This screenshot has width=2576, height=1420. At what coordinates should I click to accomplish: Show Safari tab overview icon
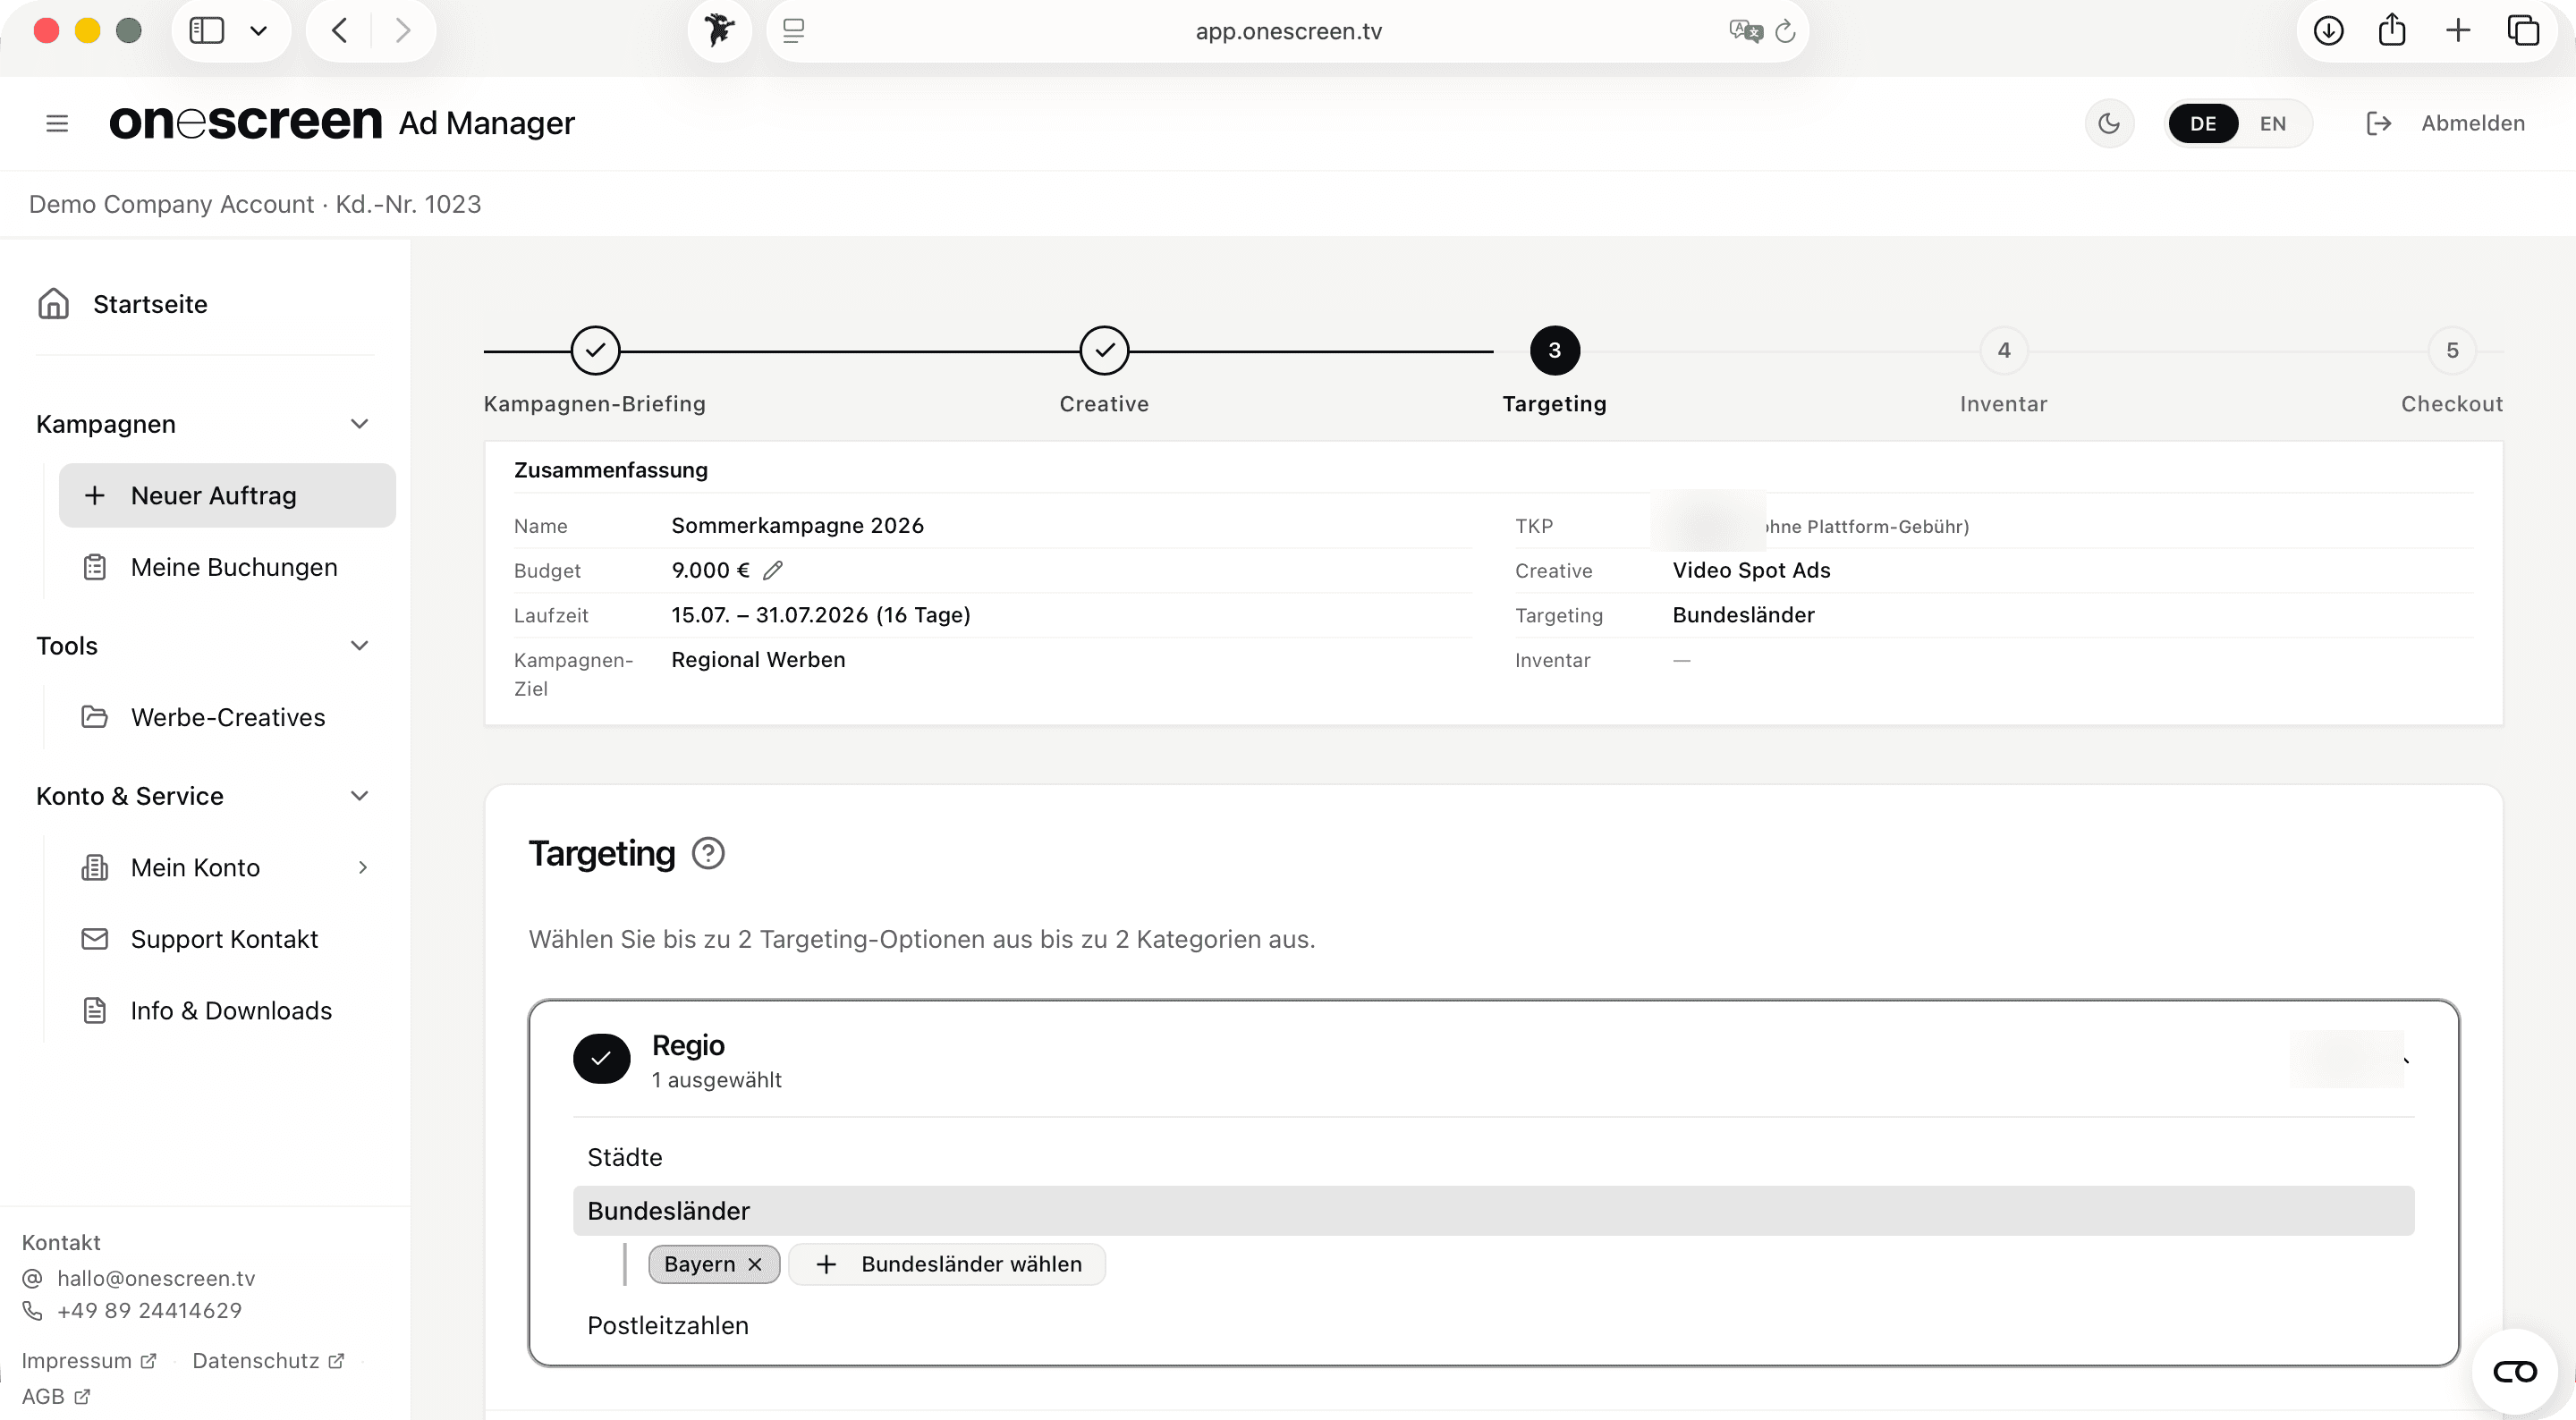pos(2523,30)
